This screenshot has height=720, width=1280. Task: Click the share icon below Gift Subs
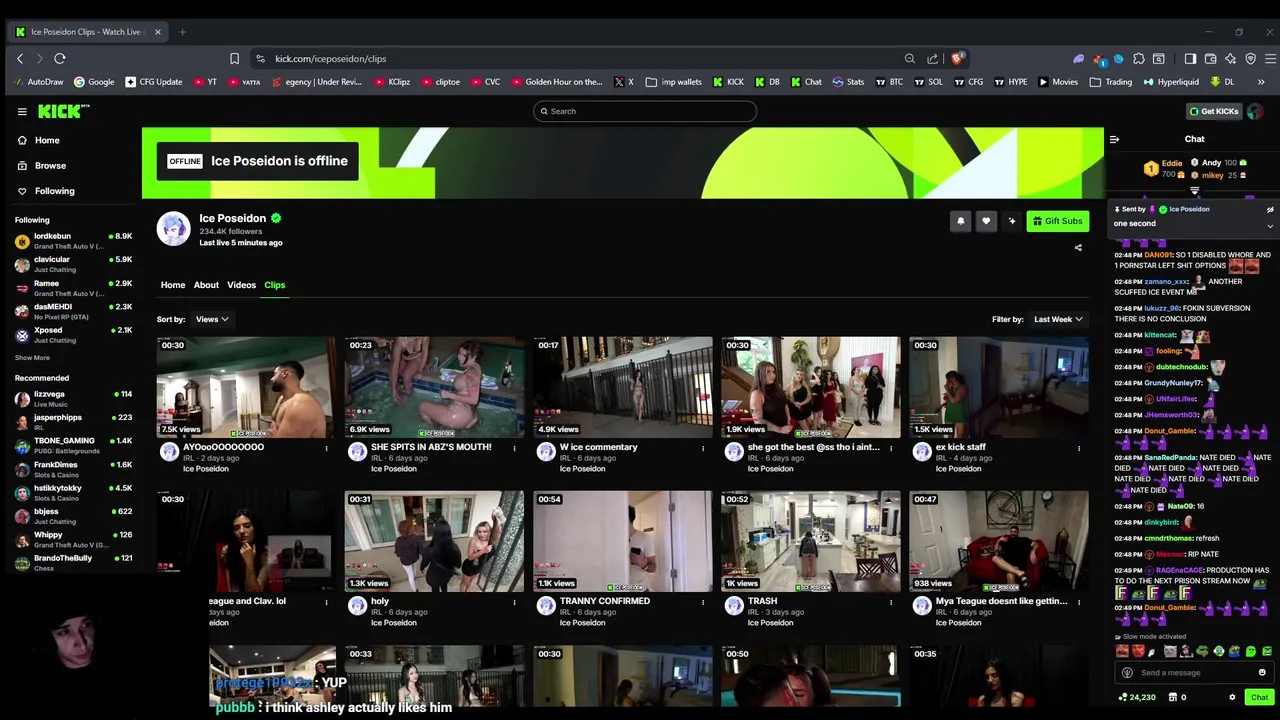(x=1078, y=247)
